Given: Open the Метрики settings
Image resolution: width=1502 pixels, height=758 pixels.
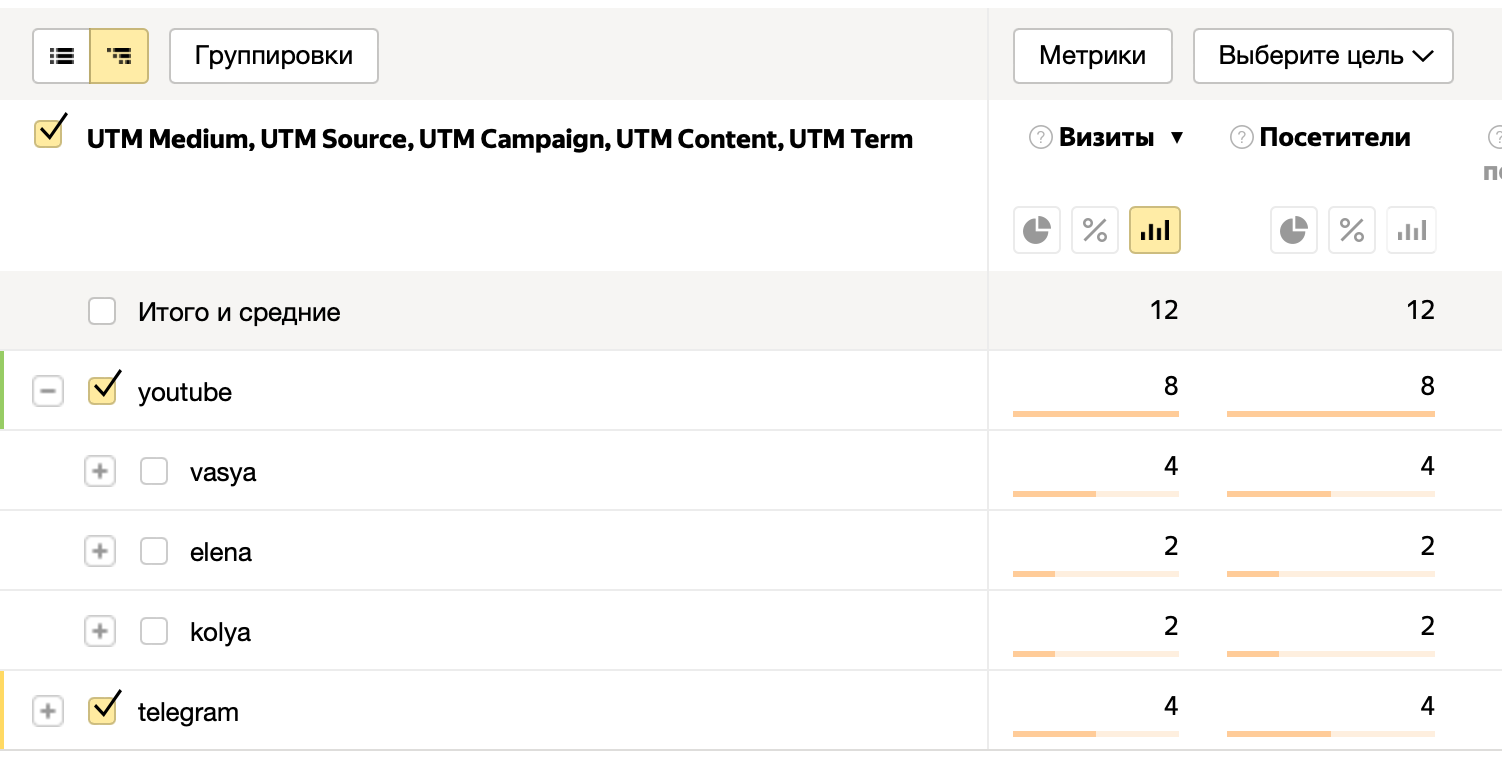Looking at the screenshot, I should [x=1092, y=56].
